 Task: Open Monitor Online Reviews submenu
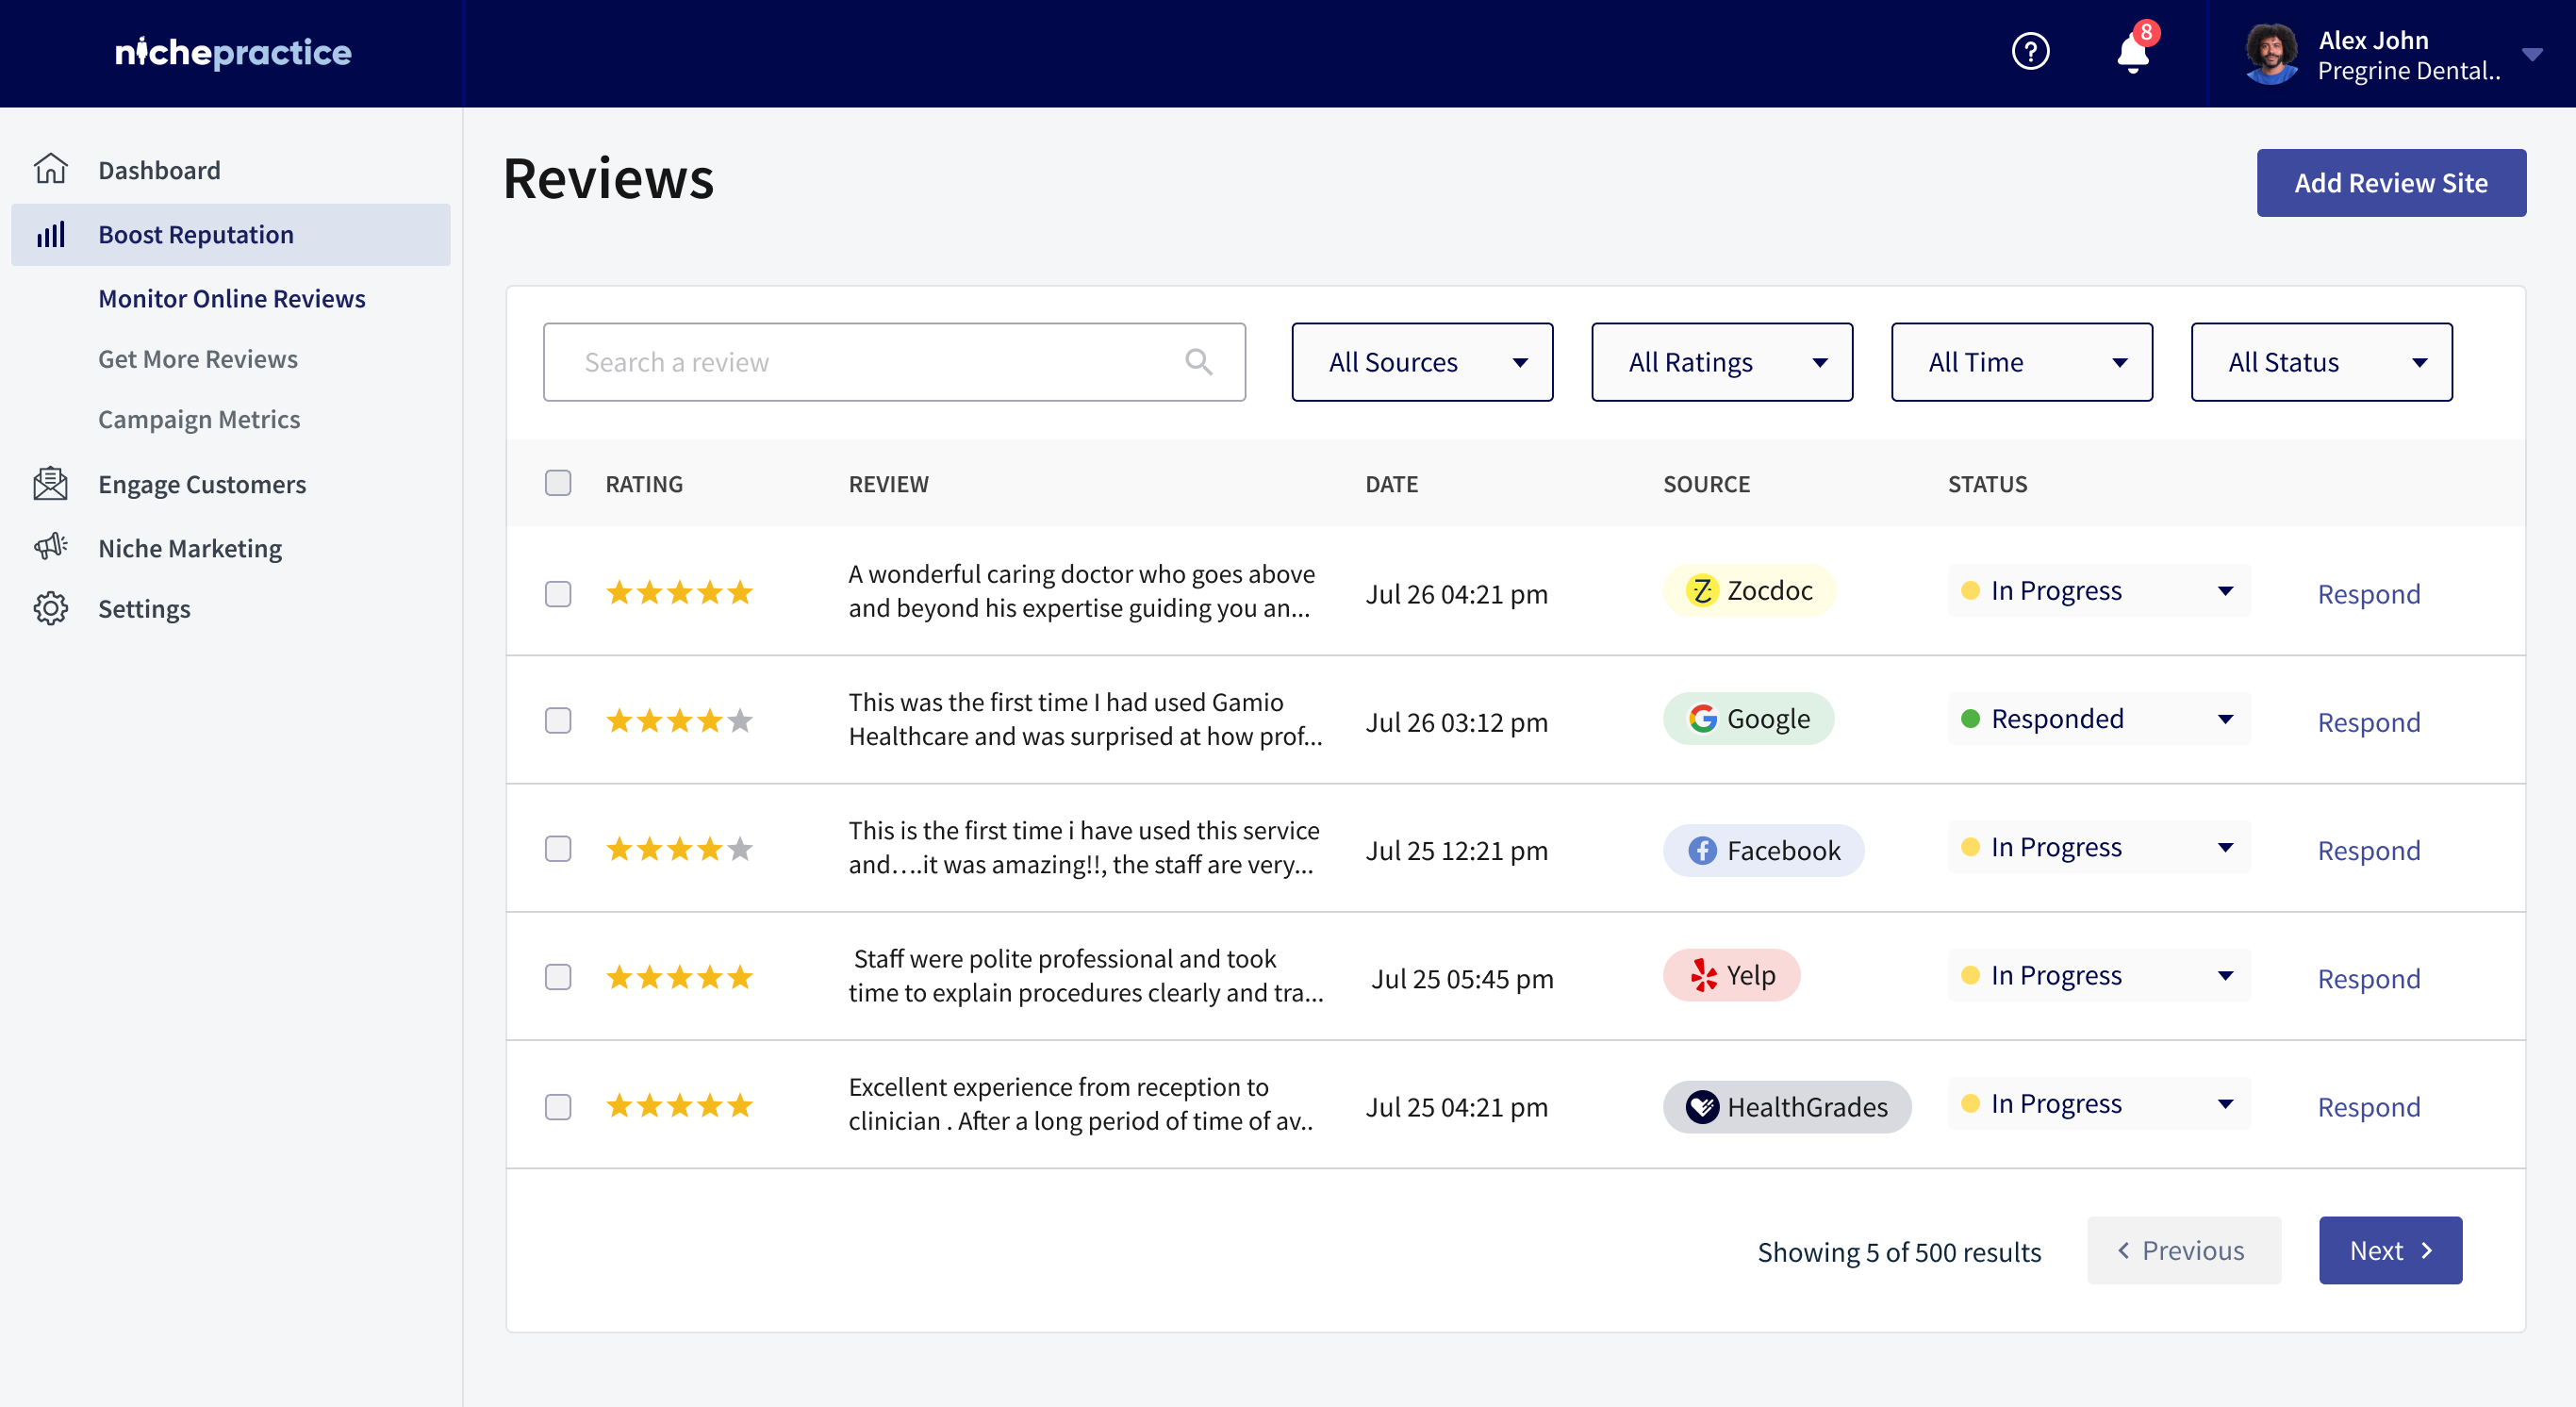click(x=232, y=299)
